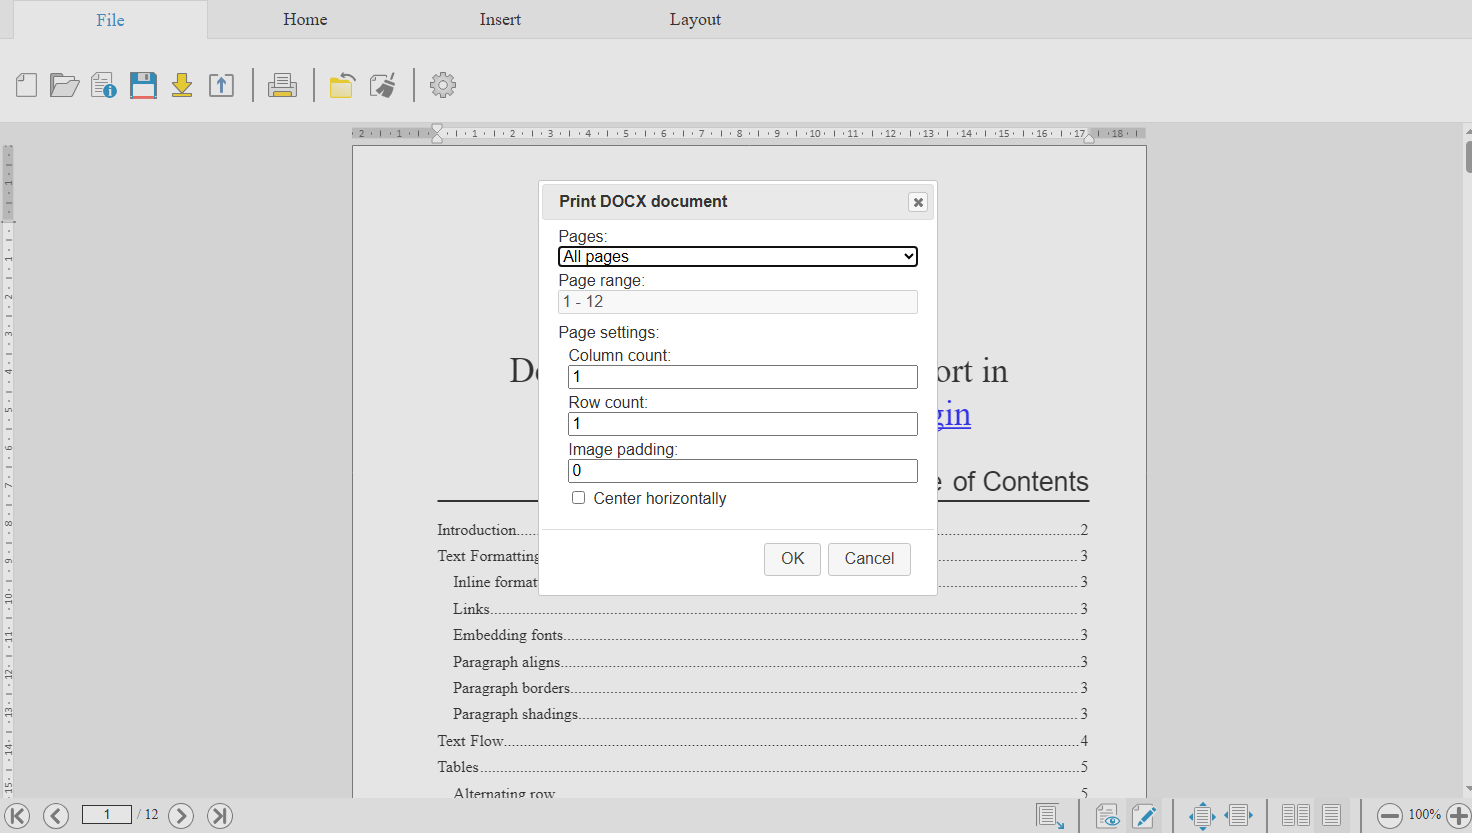Click the zoom out minus icon
This screenshot has width=1472, height=833.
[x=1389, y=816]
